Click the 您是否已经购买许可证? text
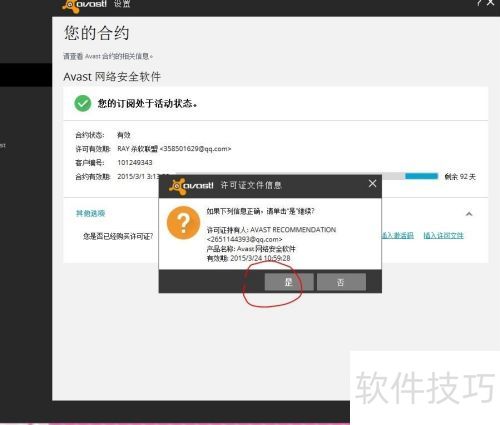This screenshot has width=500, height=425. (118, 236)
